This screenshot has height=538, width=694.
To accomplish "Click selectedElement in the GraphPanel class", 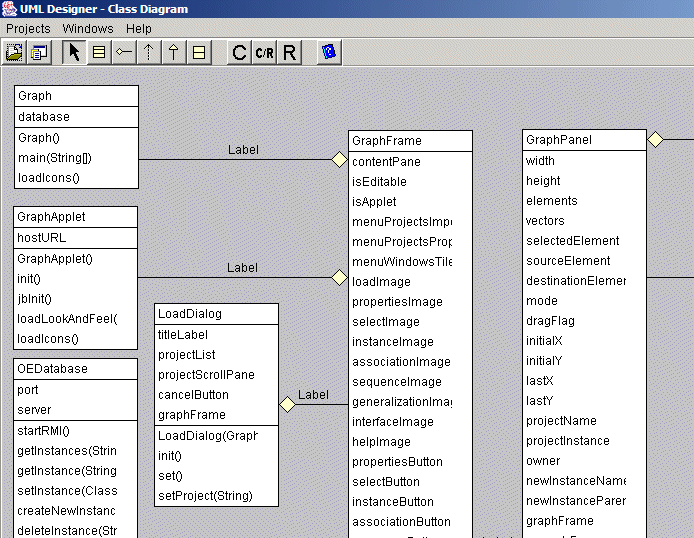I will 572,241.
